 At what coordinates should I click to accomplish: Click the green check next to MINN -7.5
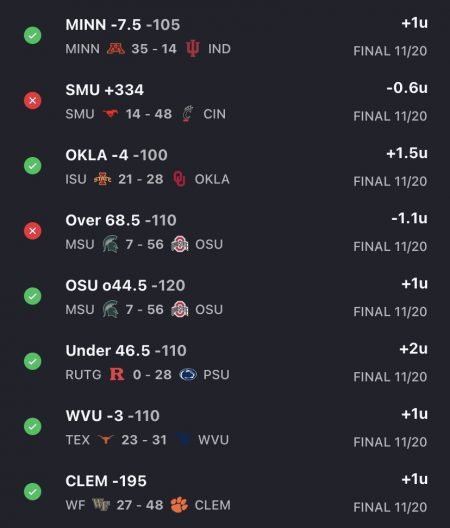coord(33,35)
